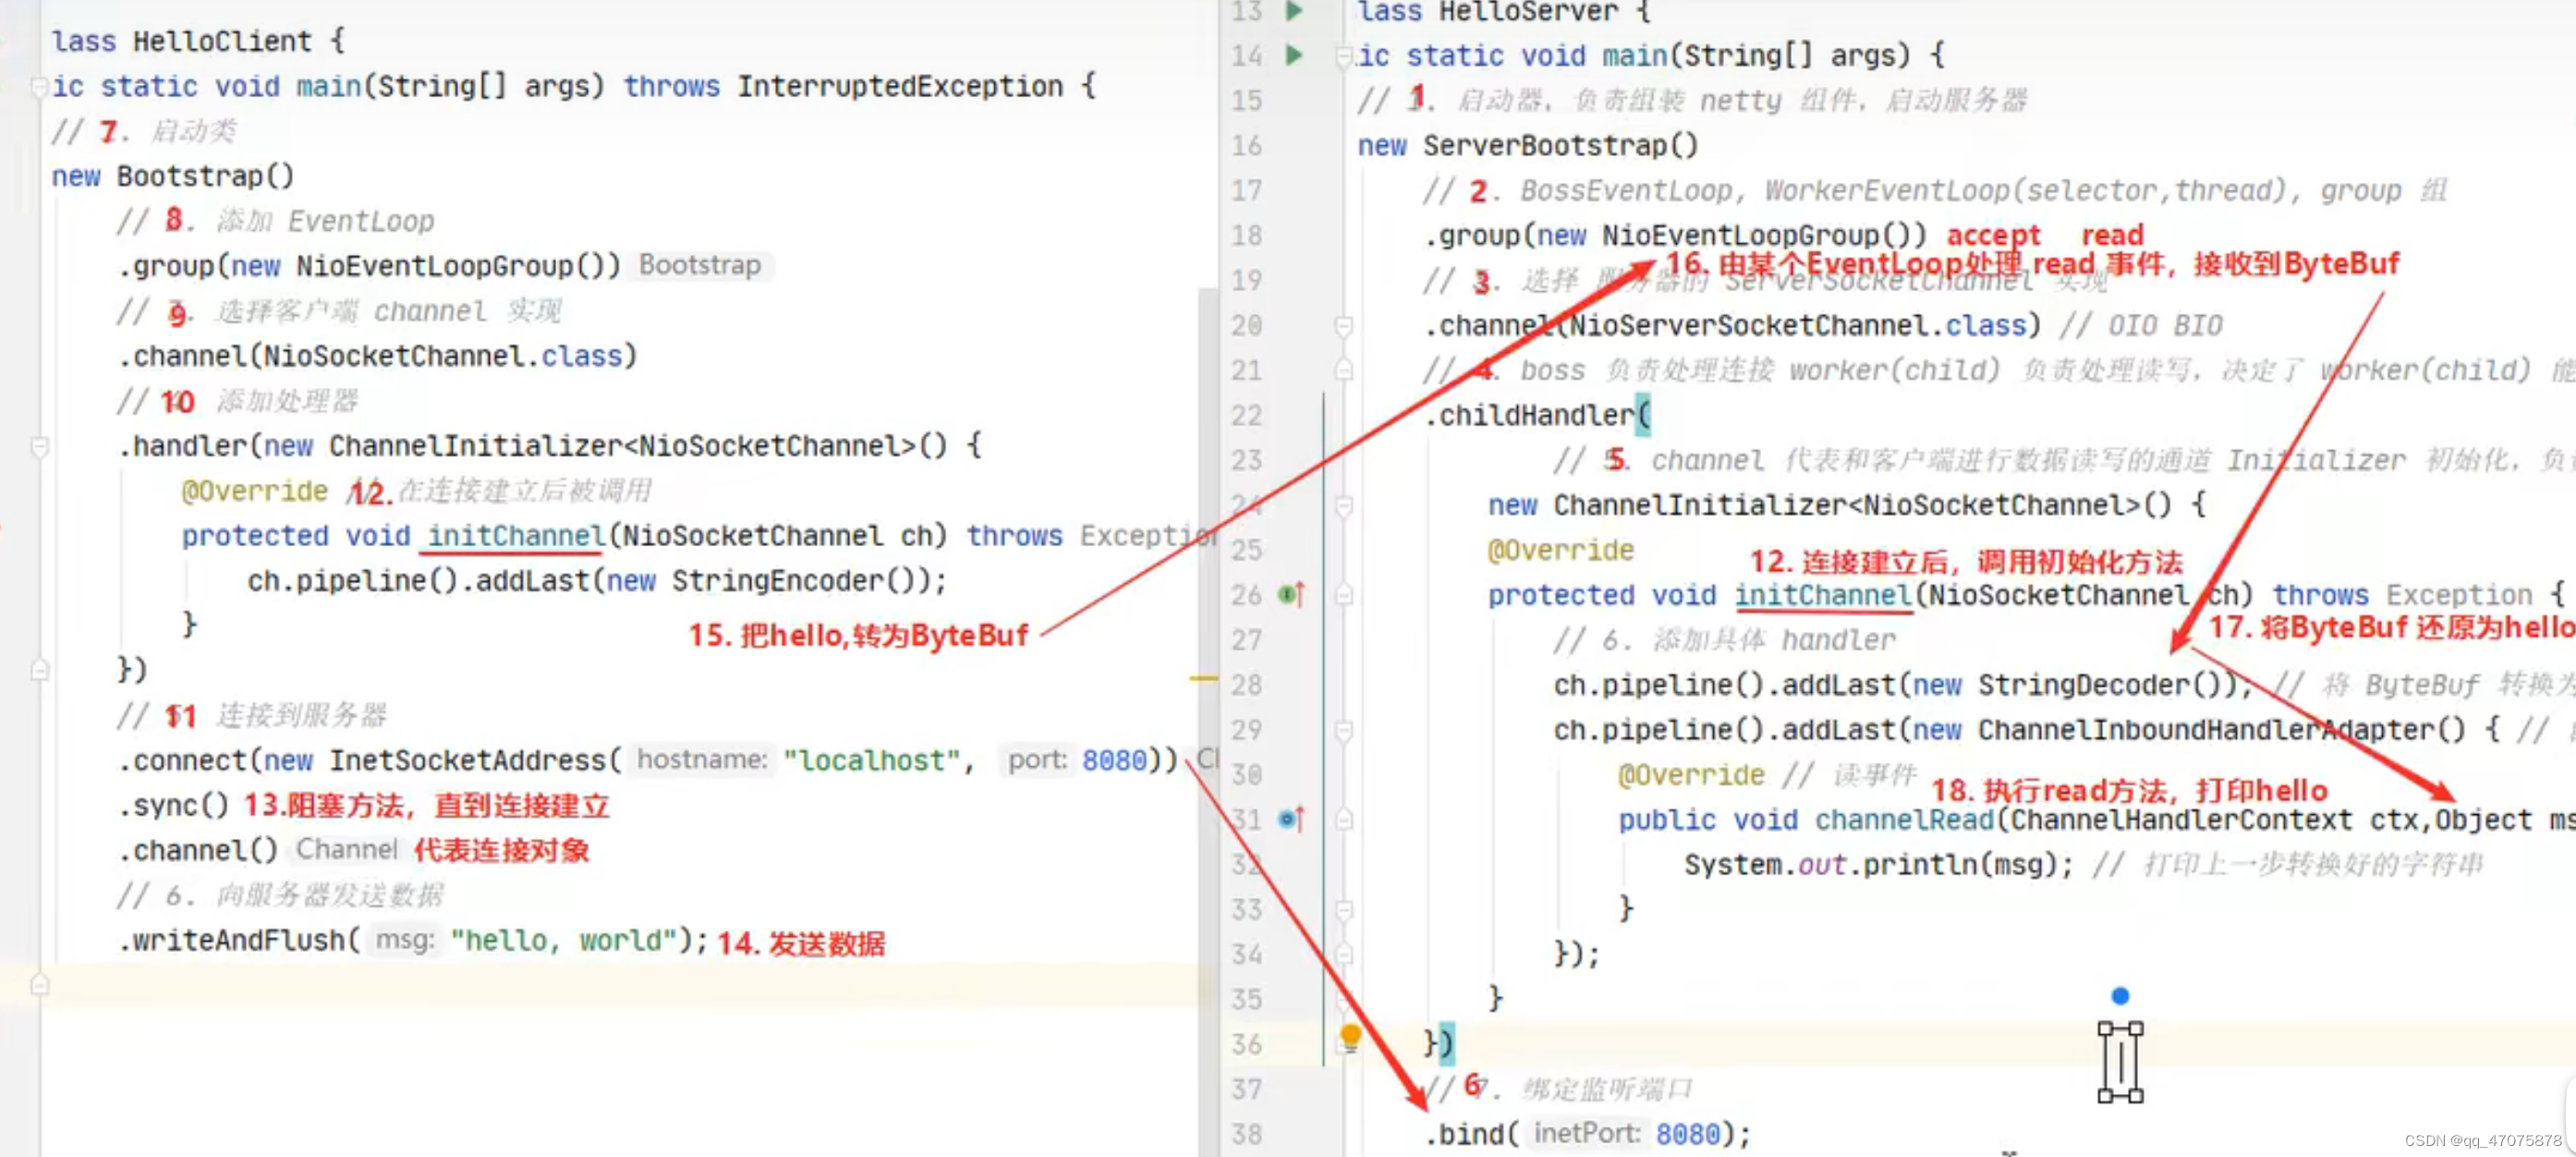Click the "localhost" hostname string
Viewport: 2576px width, 1157px height.
[x=871, y=761]
